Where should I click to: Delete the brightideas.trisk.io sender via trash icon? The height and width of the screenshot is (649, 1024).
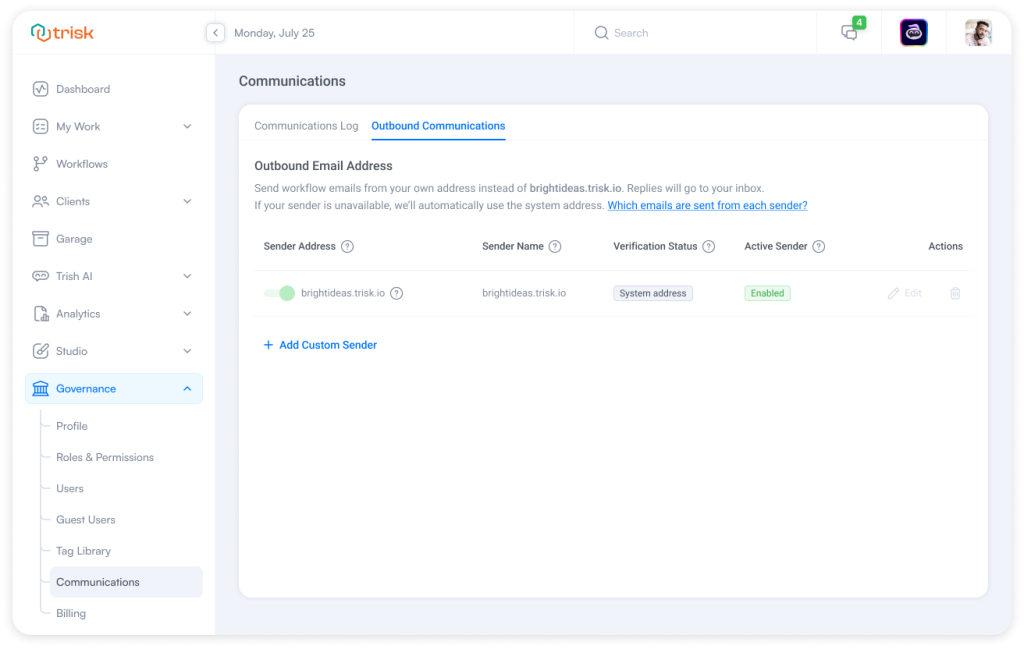point(955,293)
